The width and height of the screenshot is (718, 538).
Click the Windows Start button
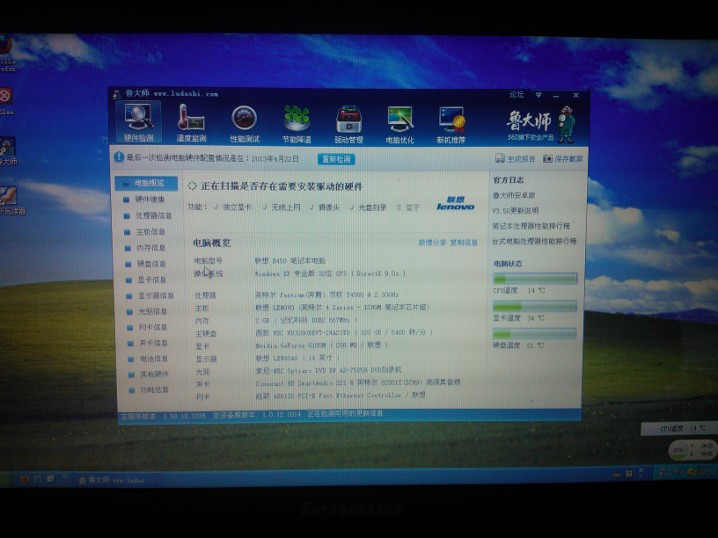click(6, 479)
